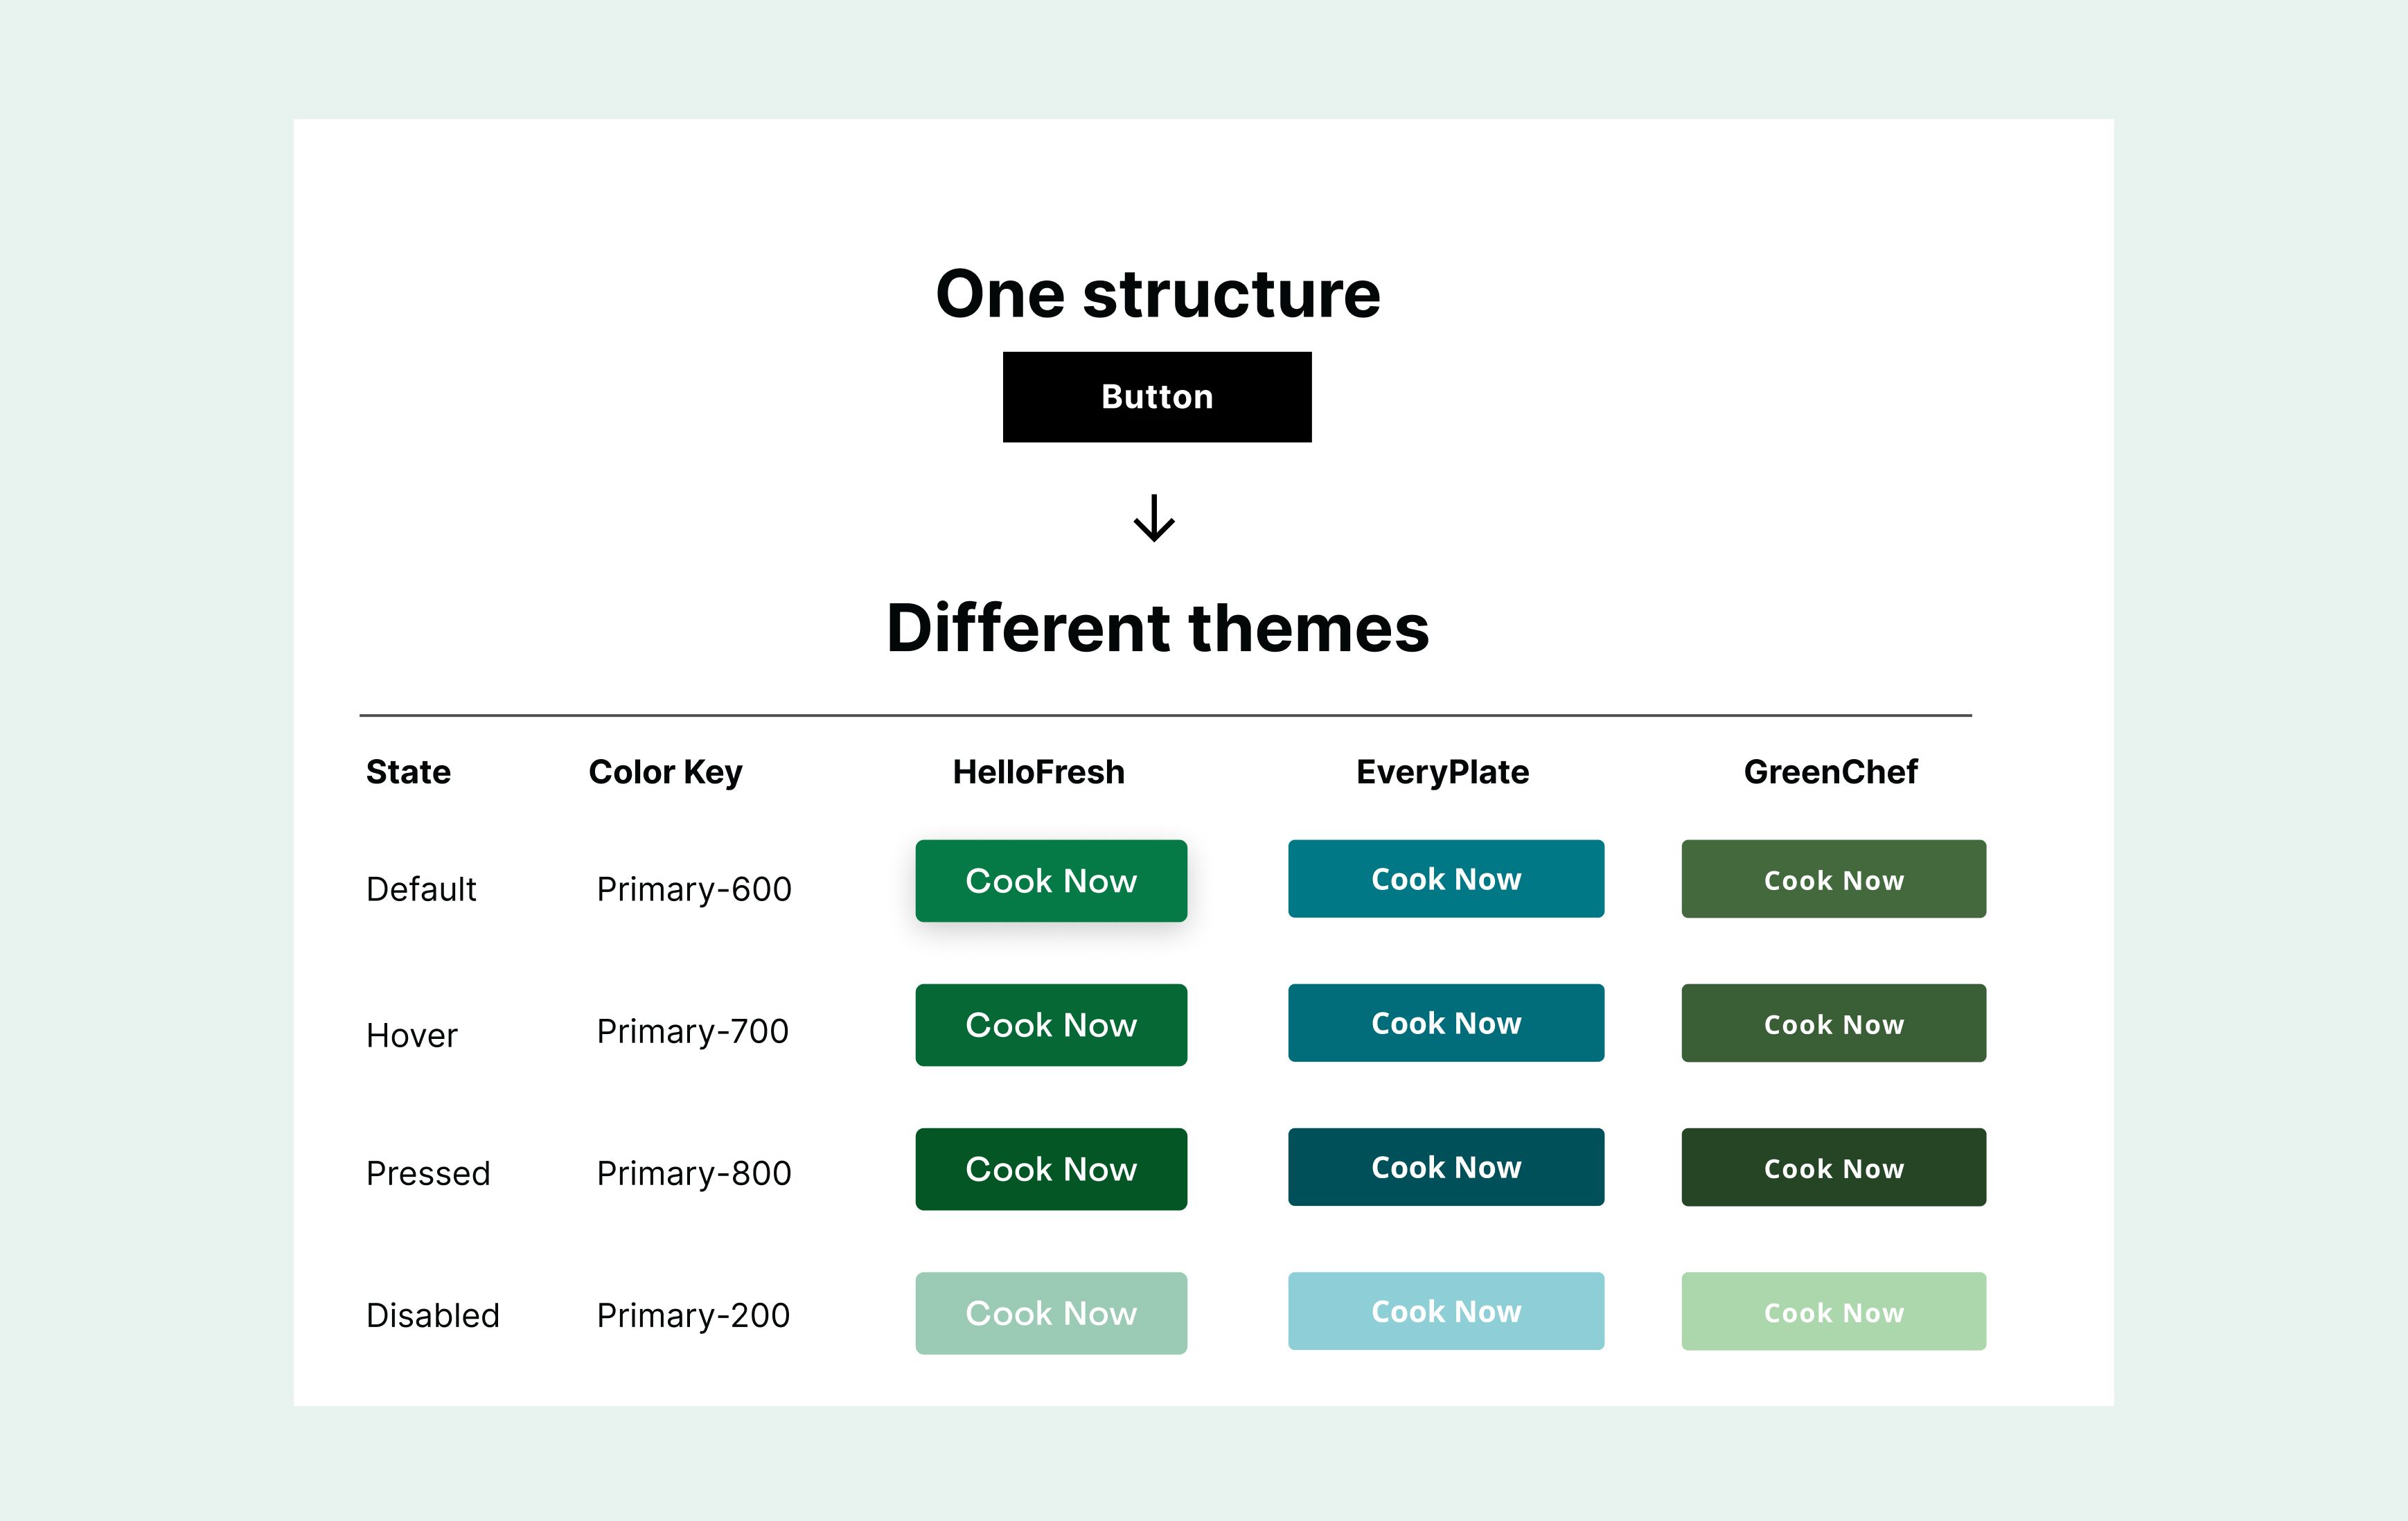Image resolution: width=2408 pixels, height=1521 pixels.
Task: Select the State column header
Action: [408, 772]
